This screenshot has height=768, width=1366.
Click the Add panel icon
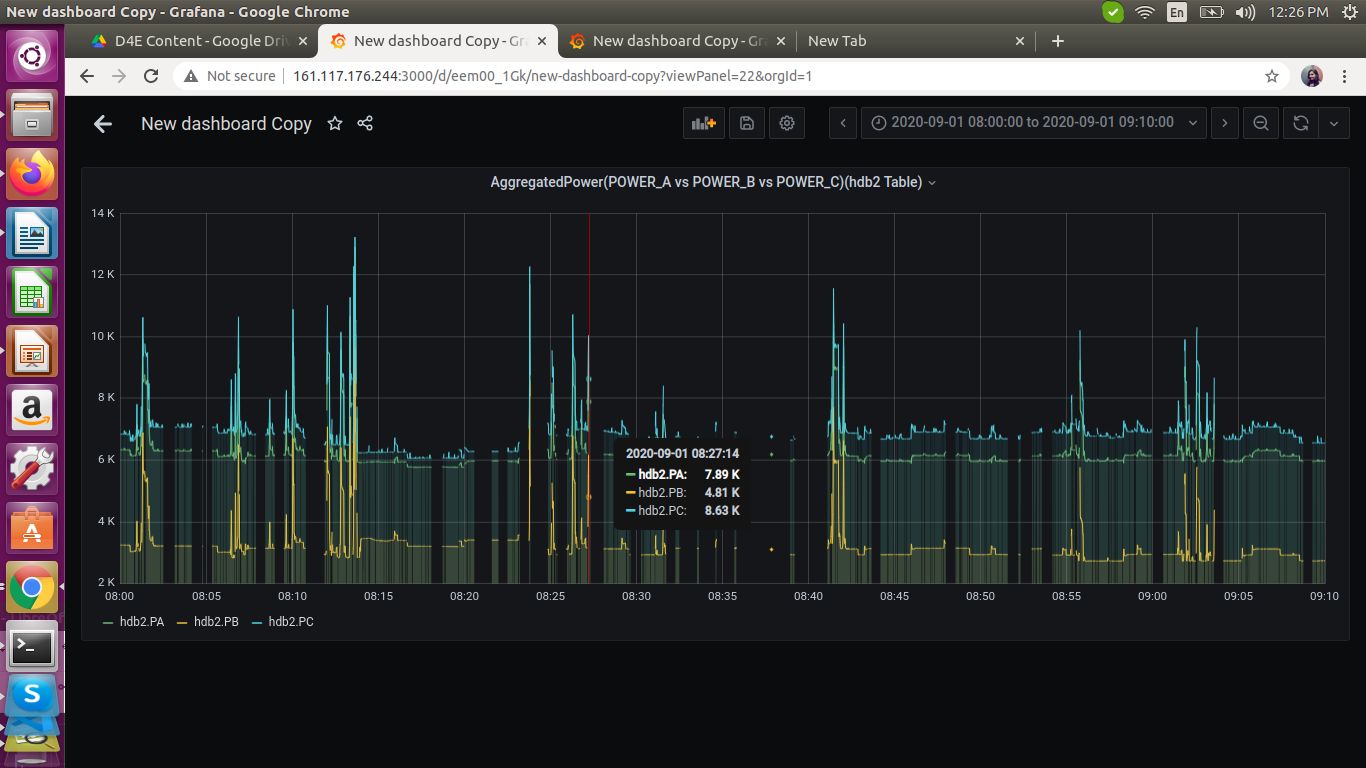tap(704, 123)
